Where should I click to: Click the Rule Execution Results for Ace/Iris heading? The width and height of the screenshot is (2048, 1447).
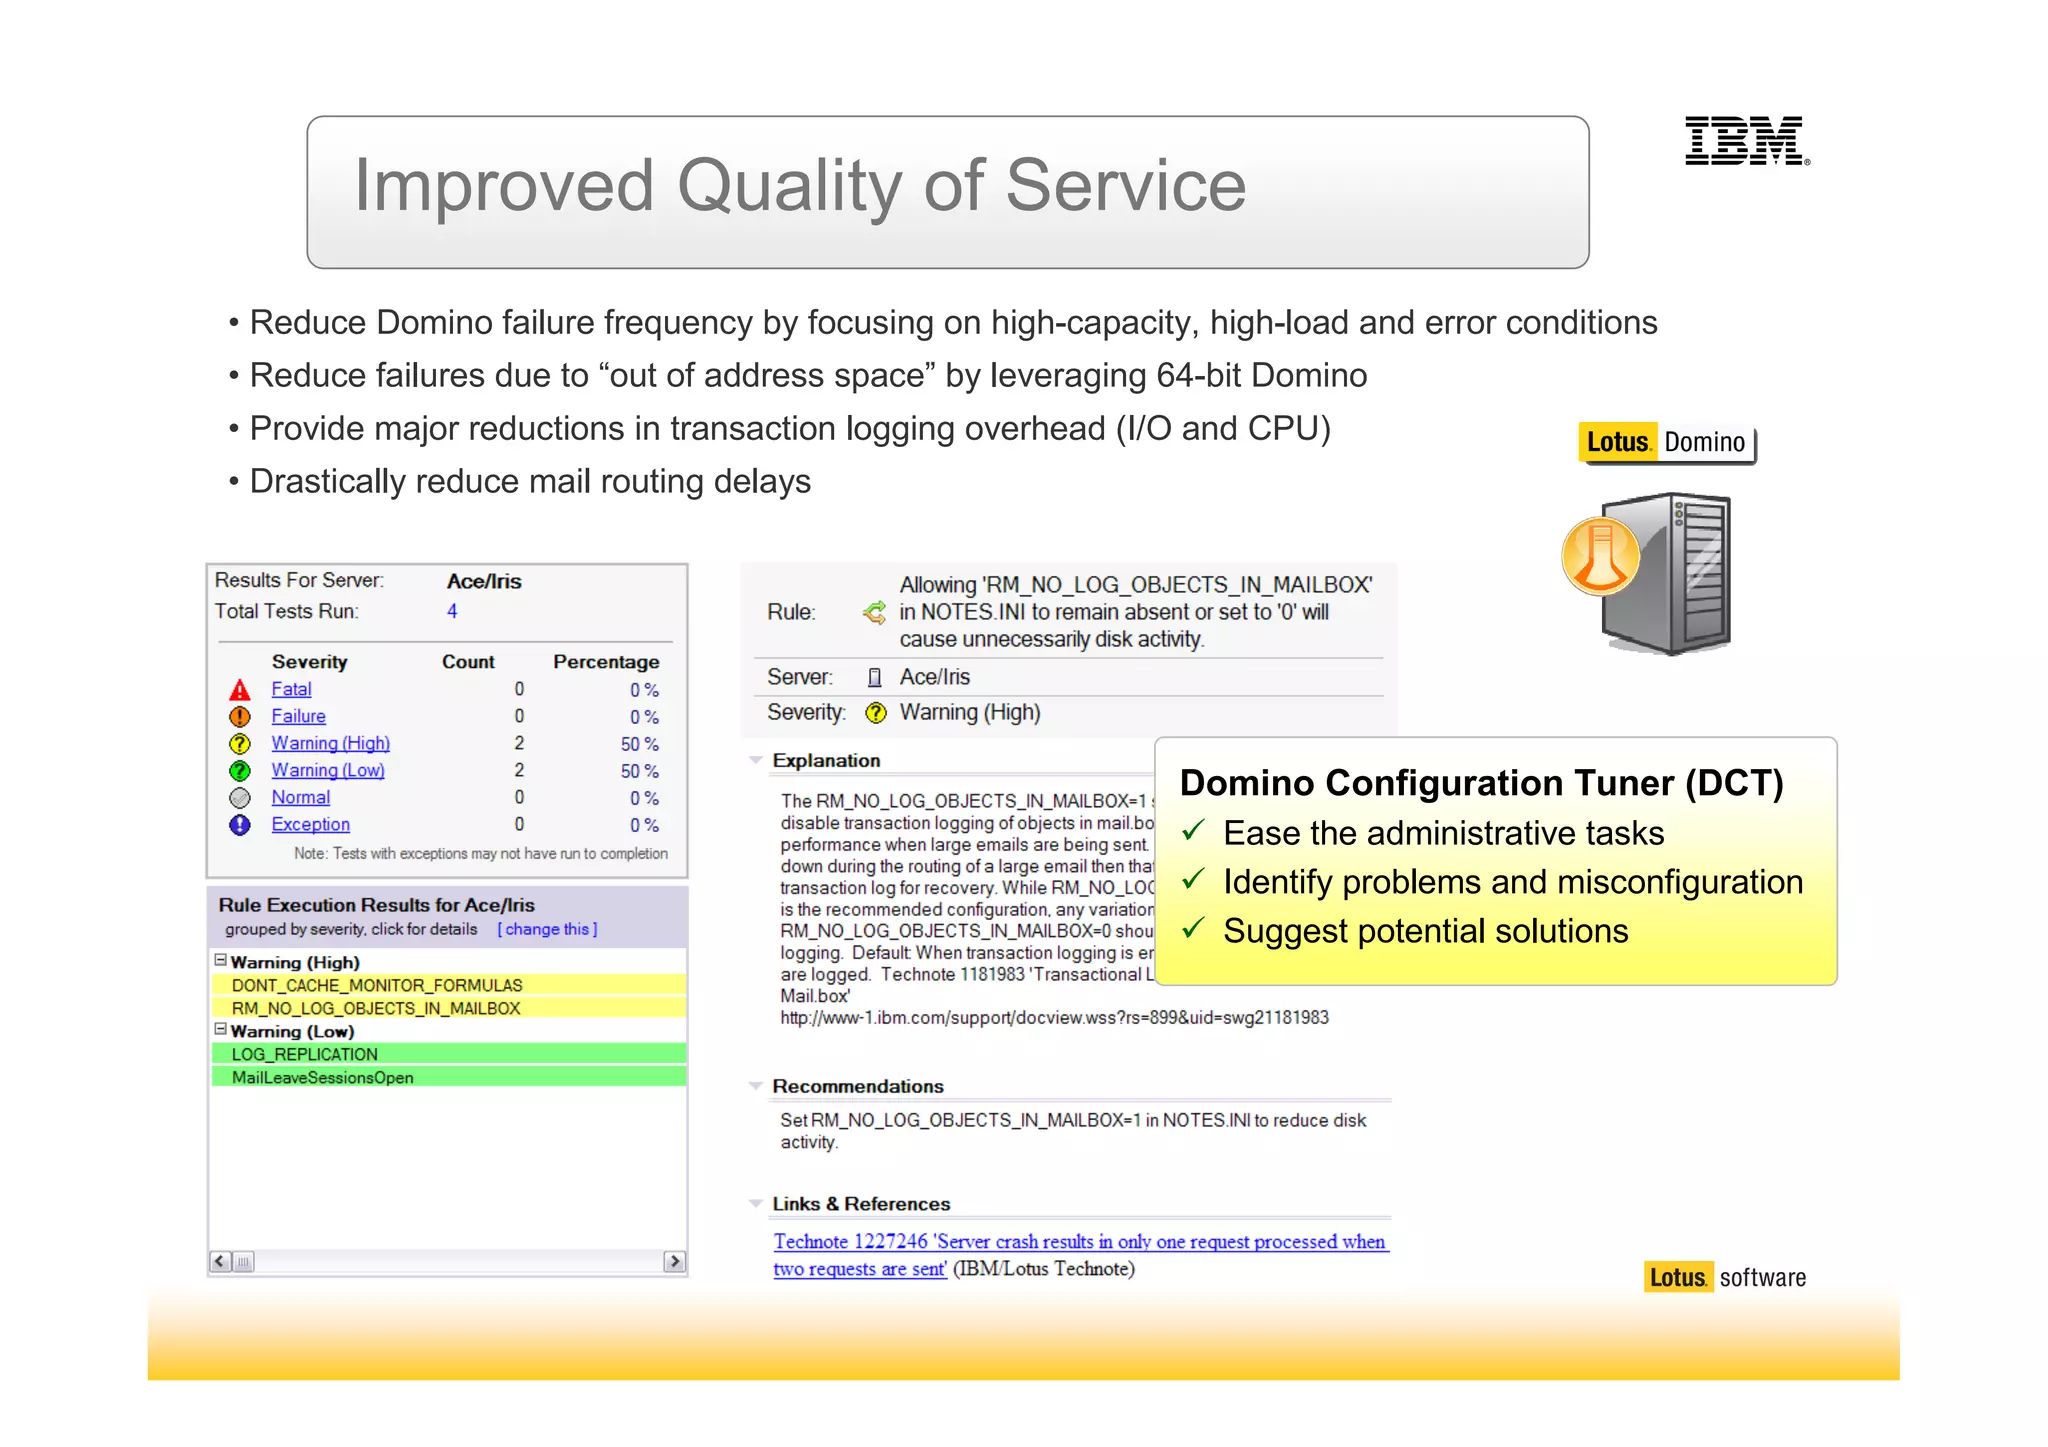point(377,905)
